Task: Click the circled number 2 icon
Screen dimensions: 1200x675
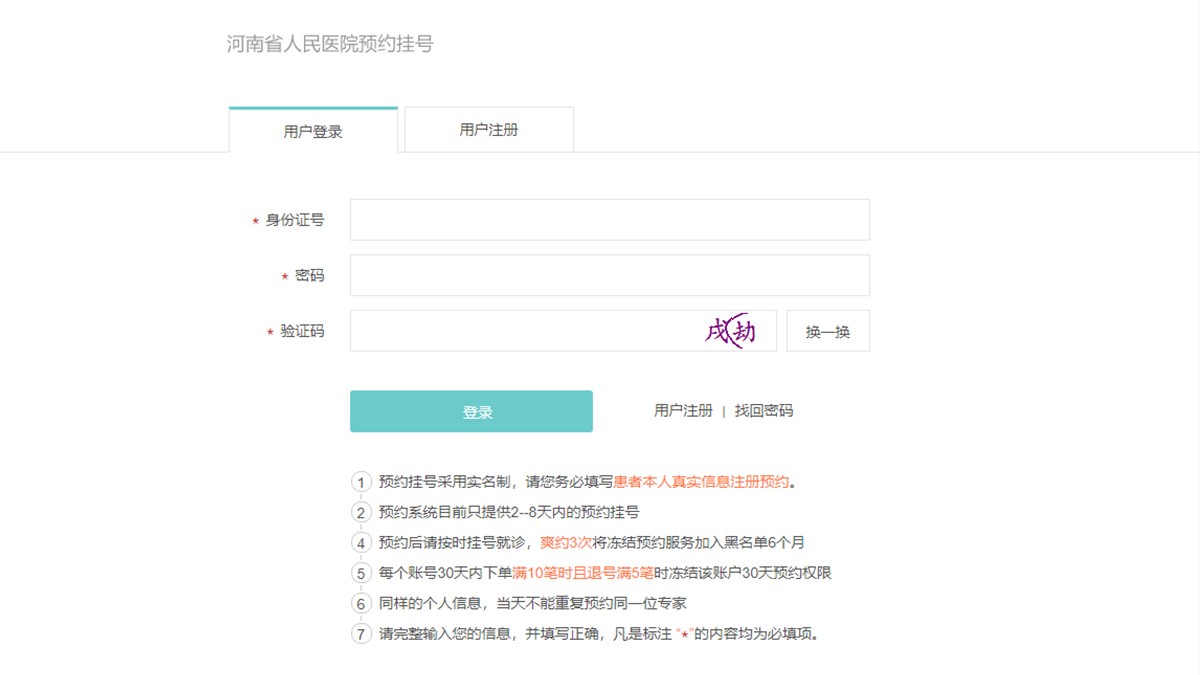Action: pos(361,513)
